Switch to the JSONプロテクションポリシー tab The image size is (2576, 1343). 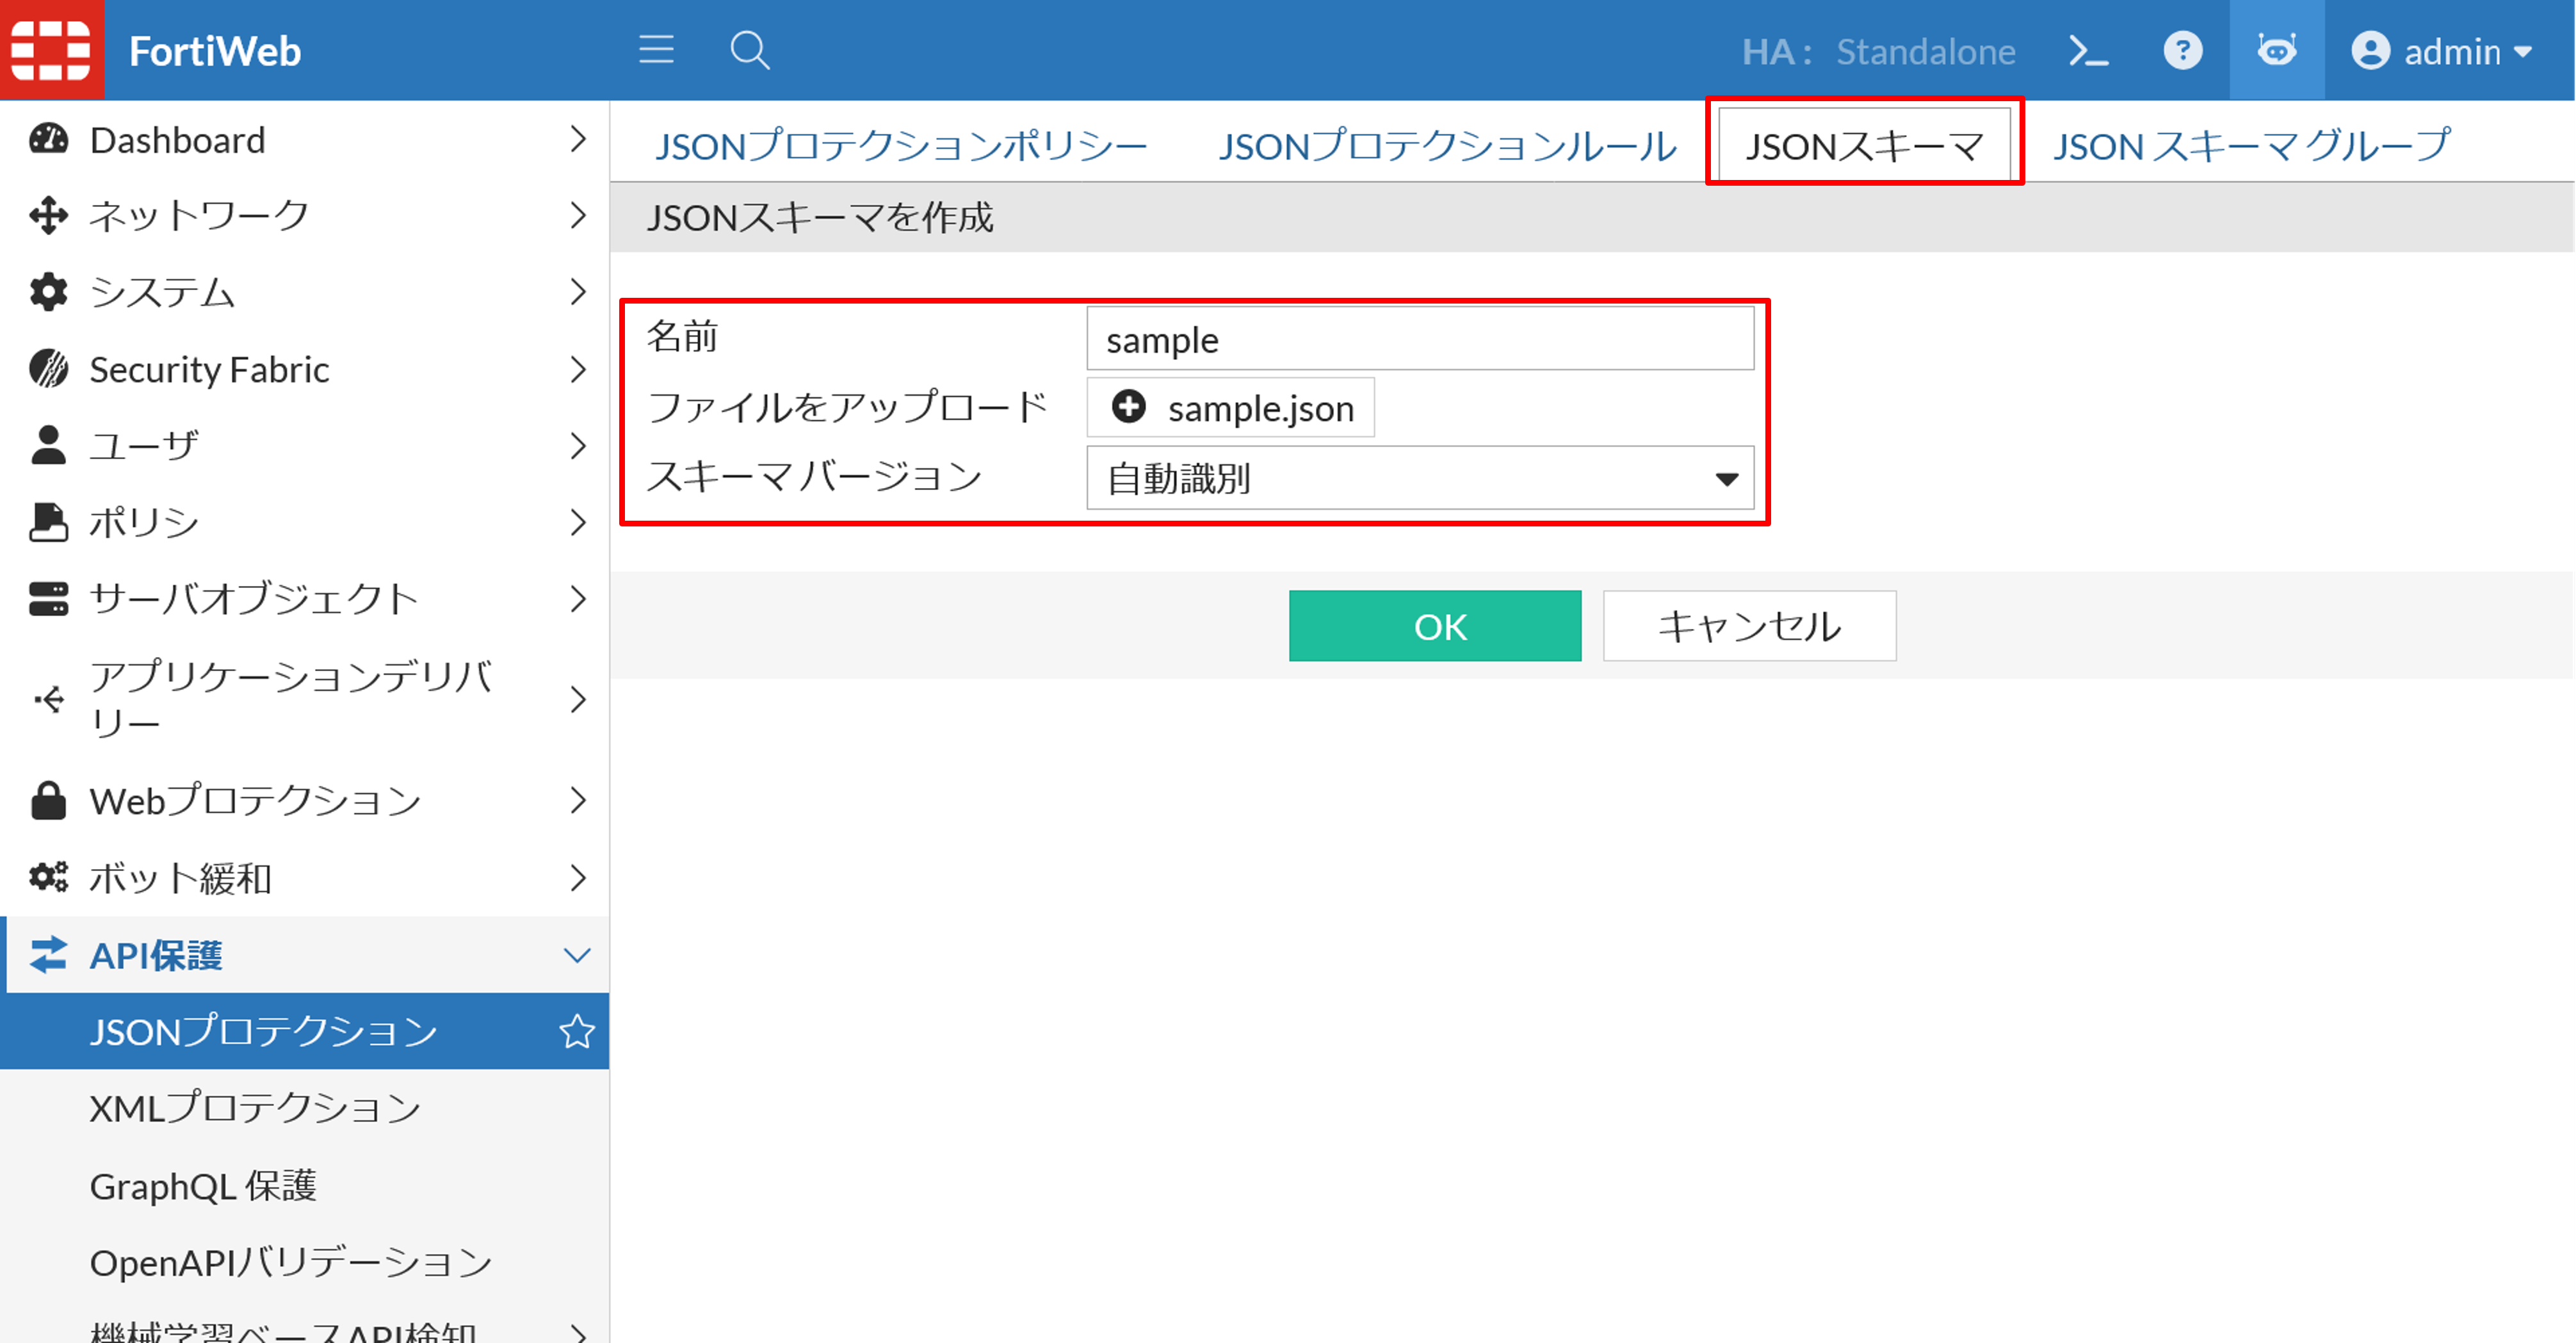pos(901,145)
